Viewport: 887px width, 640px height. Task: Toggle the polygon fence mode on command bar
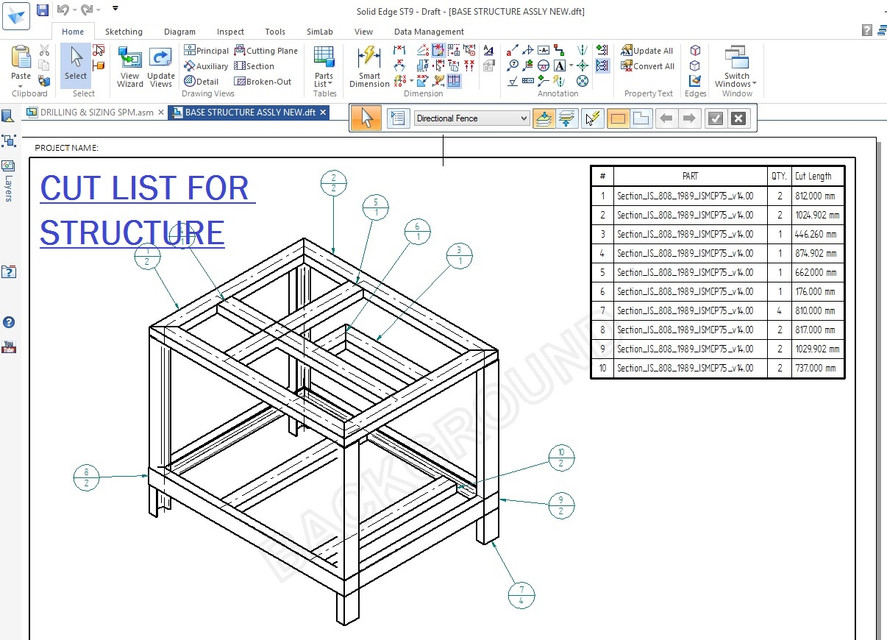(640, 119)
